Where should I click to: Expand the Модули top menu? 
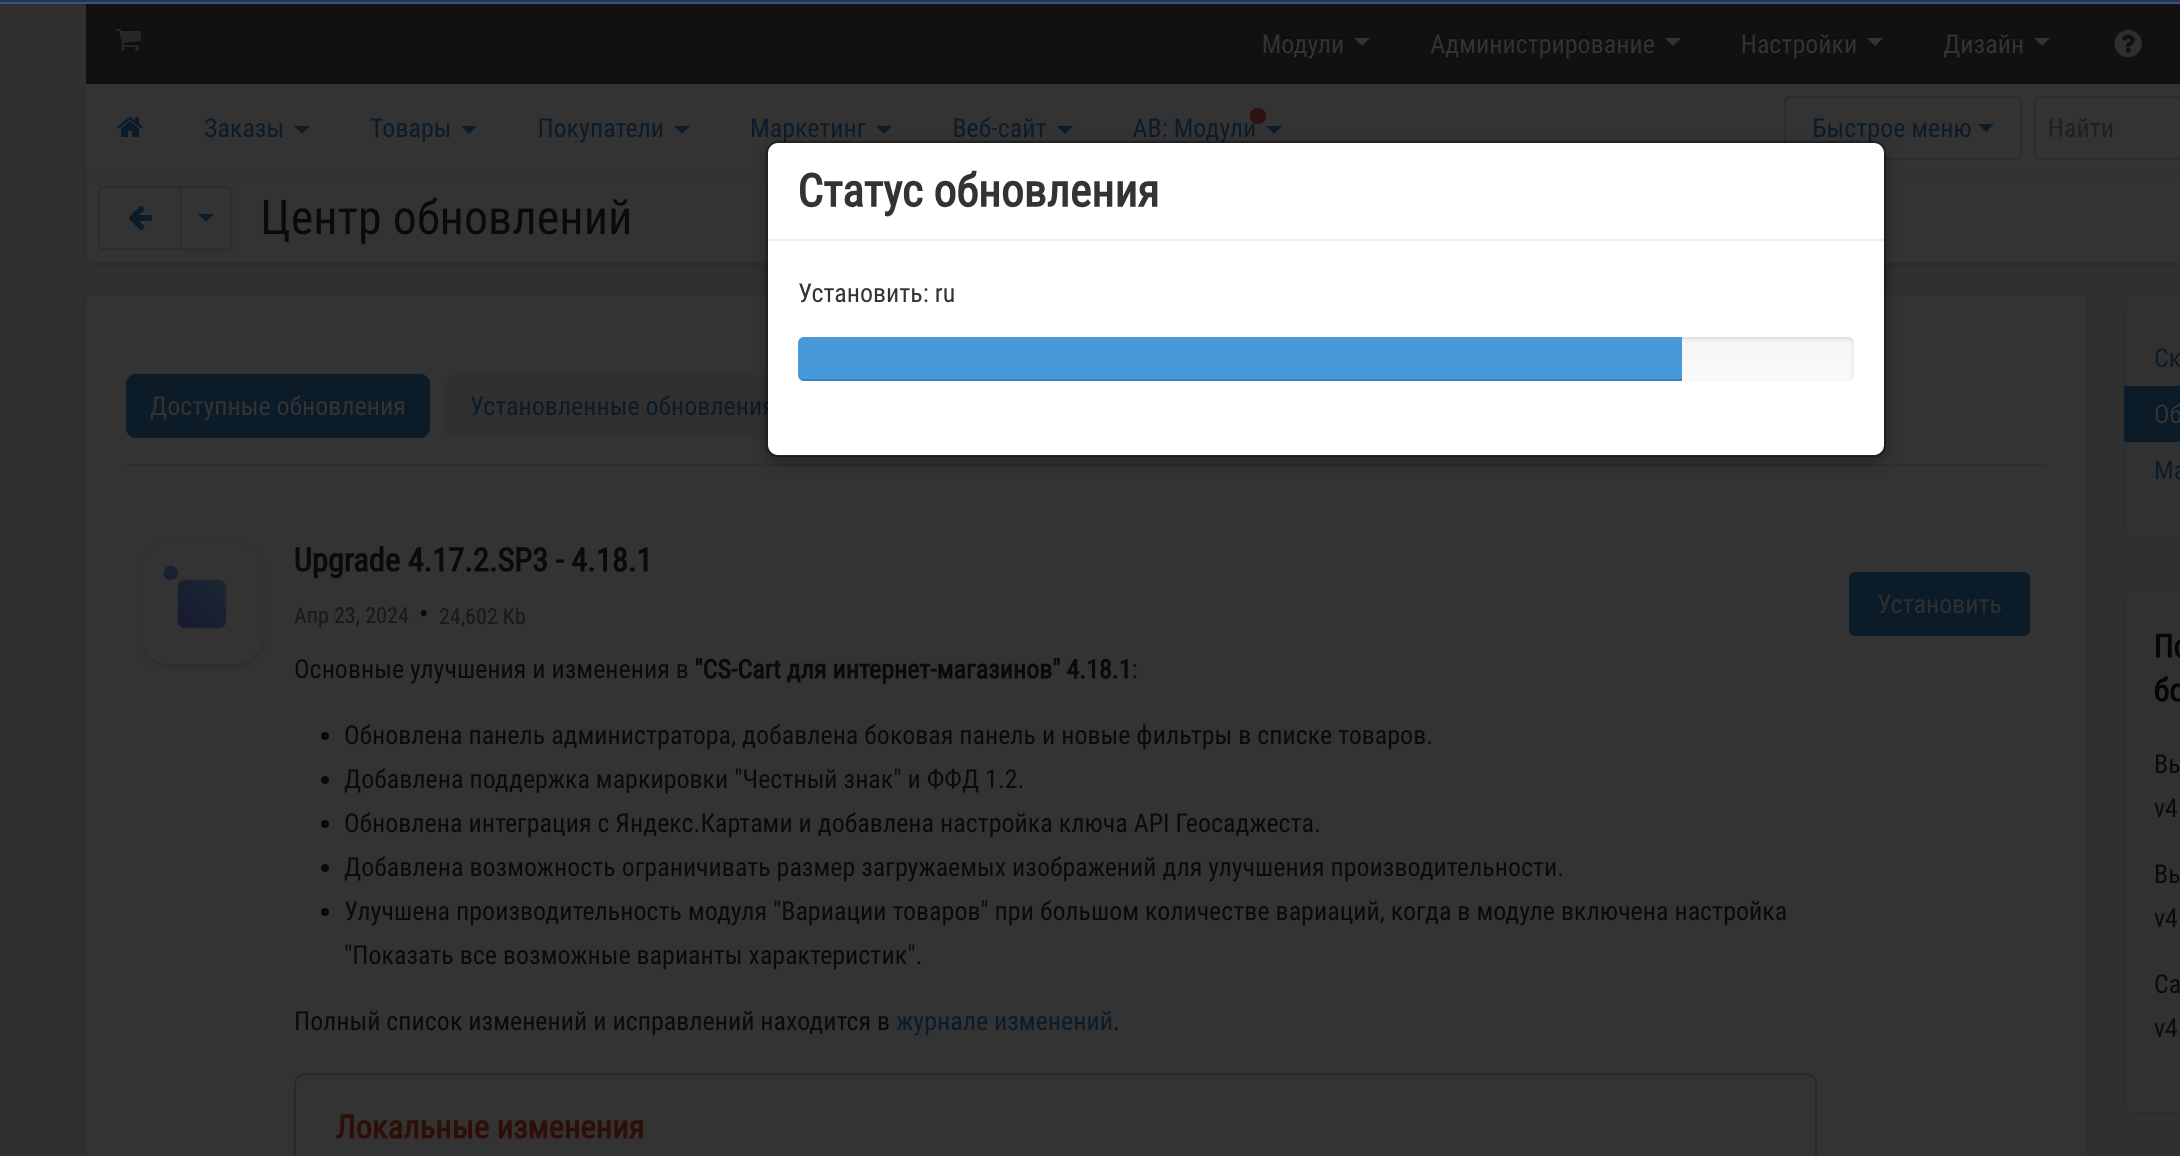[x=1314, y=44]
